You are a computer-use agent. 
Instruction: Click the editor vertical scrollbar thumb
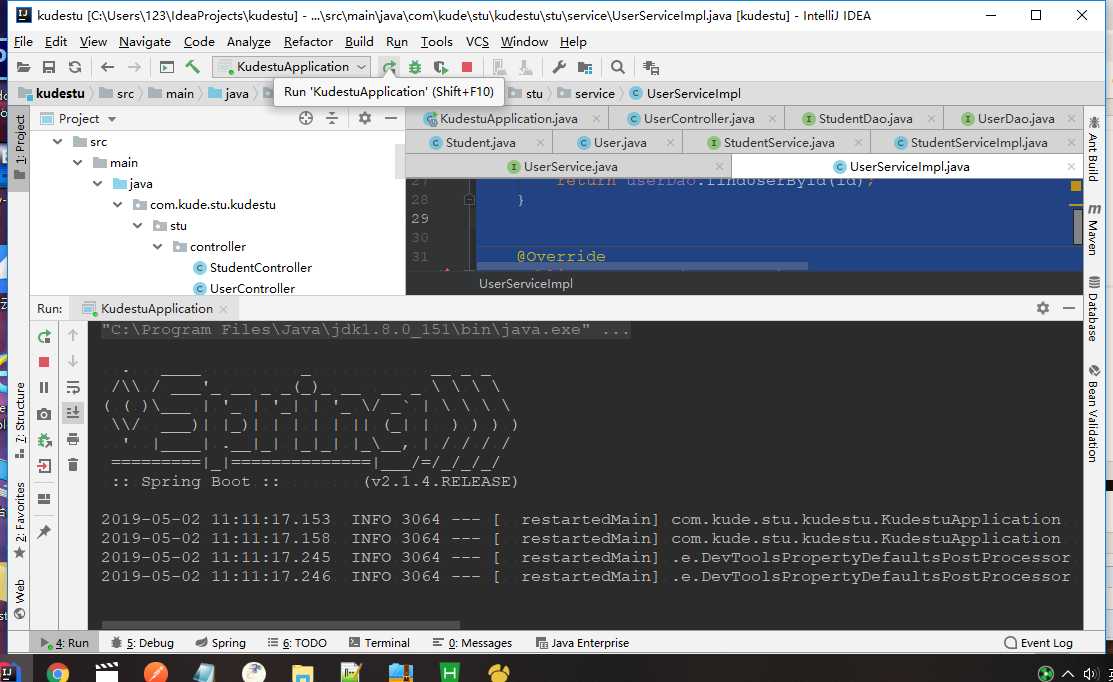pos(1078,227)
